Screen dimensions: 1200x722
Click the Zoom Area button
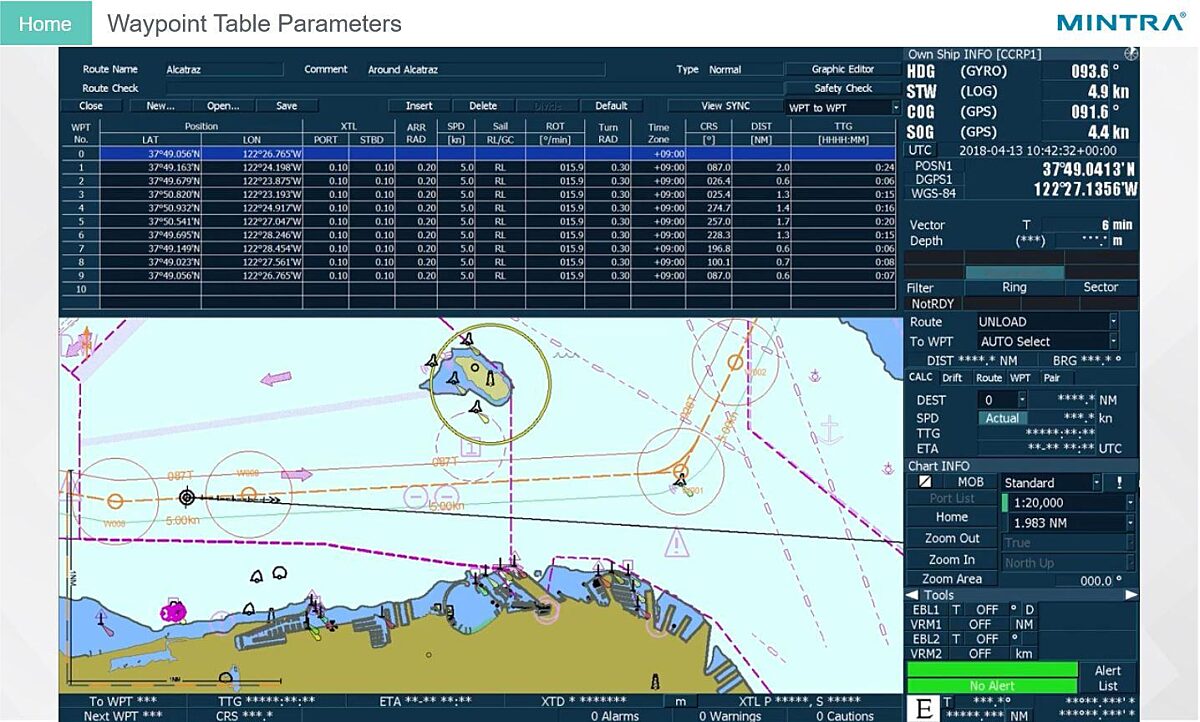952,579
